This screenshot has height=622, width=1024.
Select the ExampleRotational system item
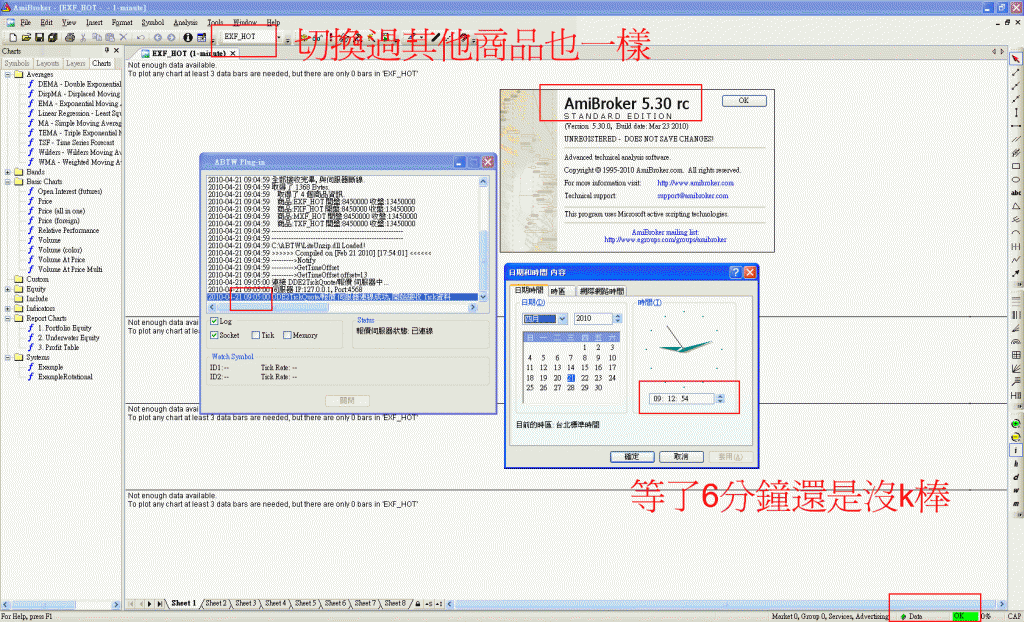click(65, 377)
